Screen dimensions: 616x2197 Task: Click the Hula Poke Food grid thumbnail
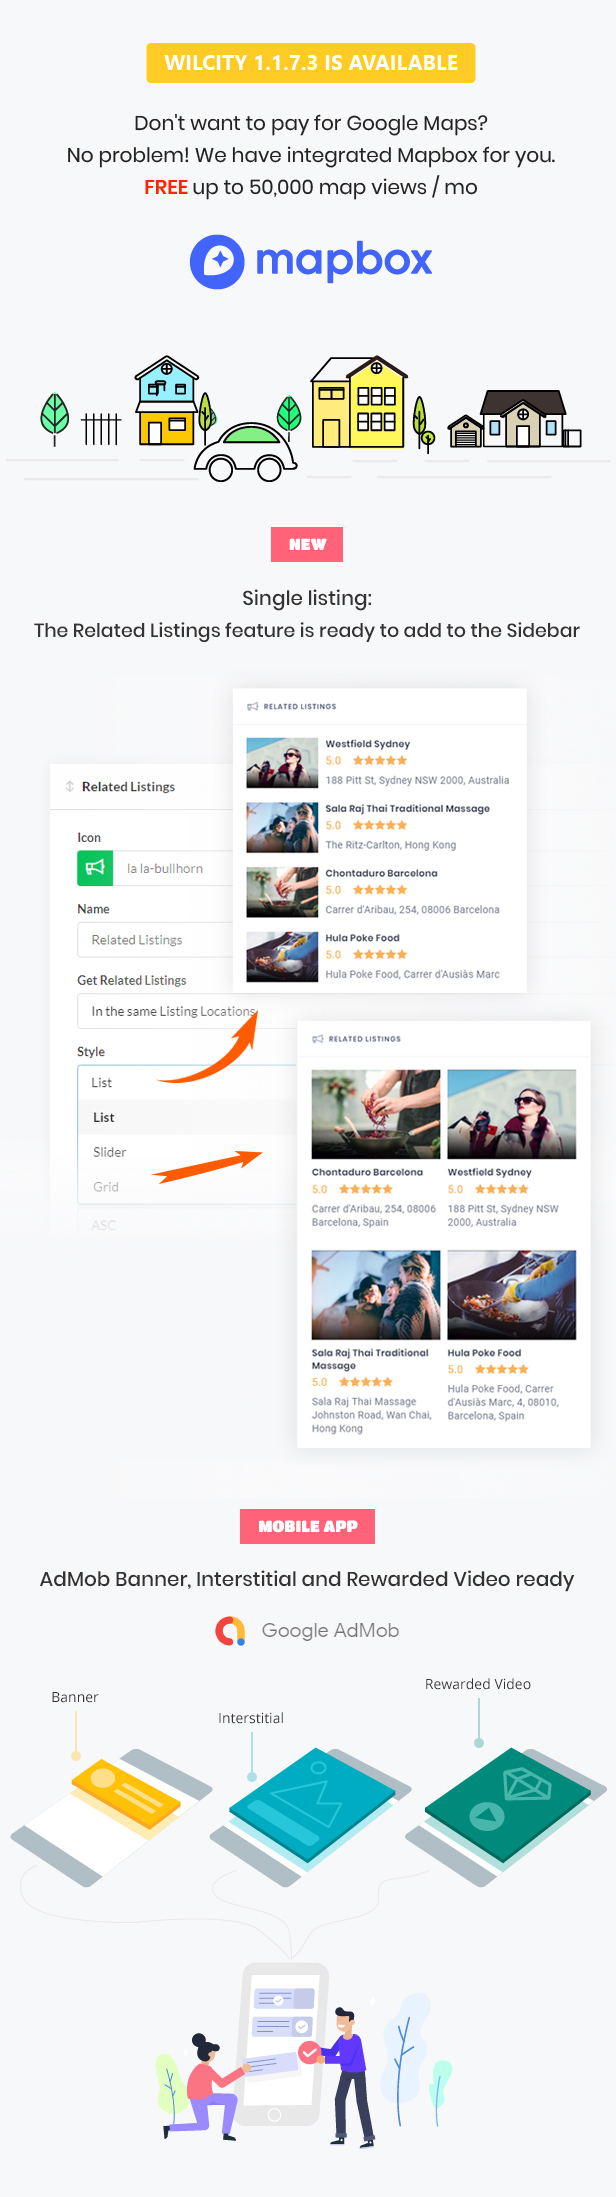point(511,1294)
